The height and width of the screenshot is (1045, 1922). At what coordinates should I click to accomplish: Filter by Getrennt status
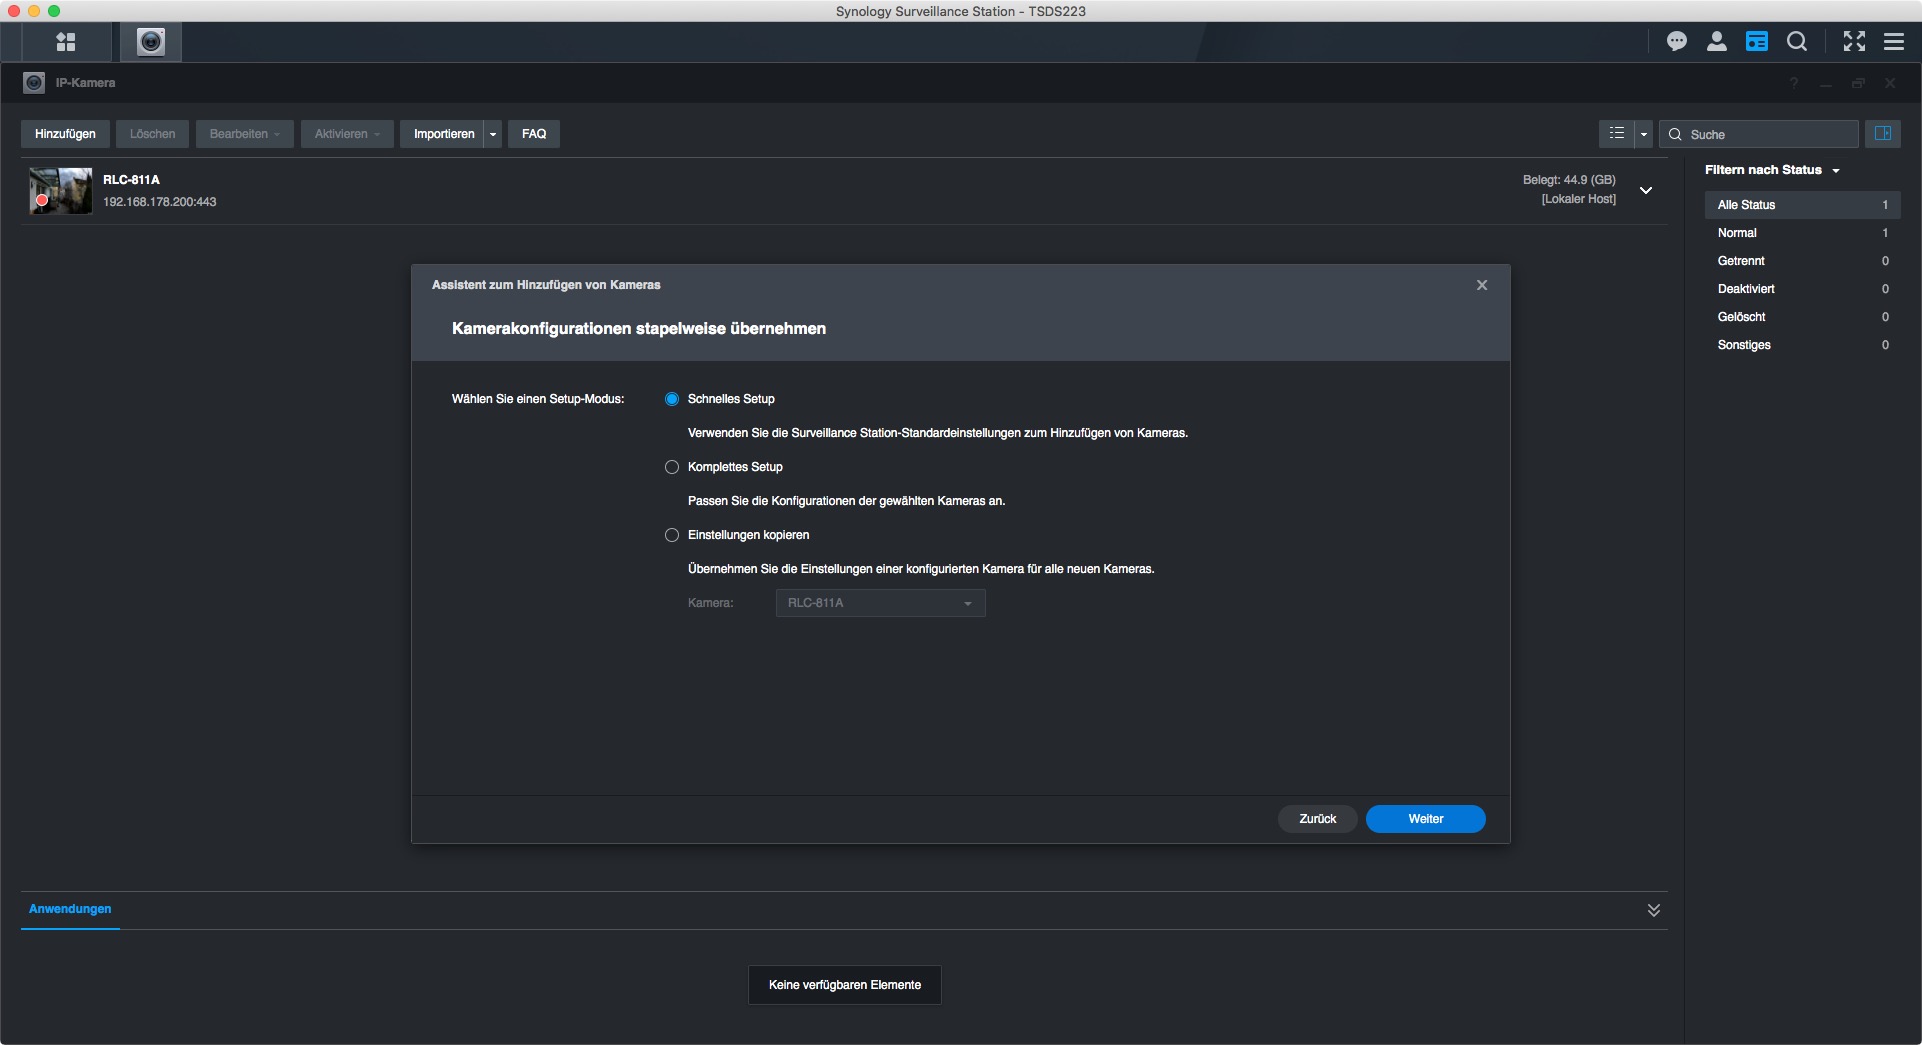tap(1803, 261)
